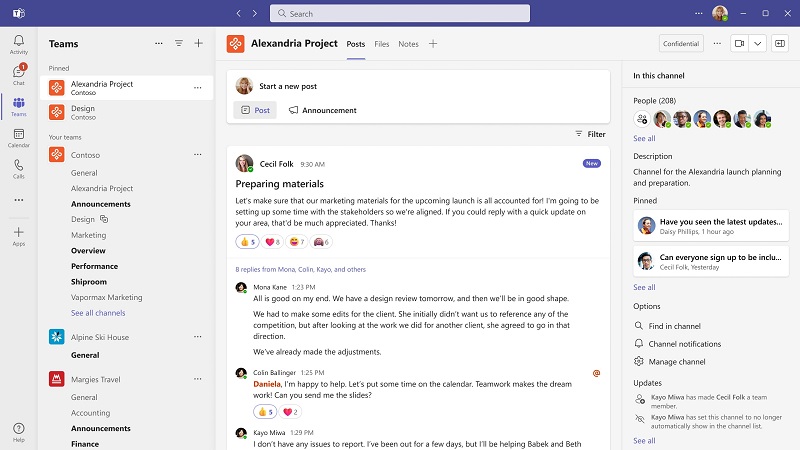Open the Overview channel
This screenshot has height=450, width=800.
pos(88,251)
